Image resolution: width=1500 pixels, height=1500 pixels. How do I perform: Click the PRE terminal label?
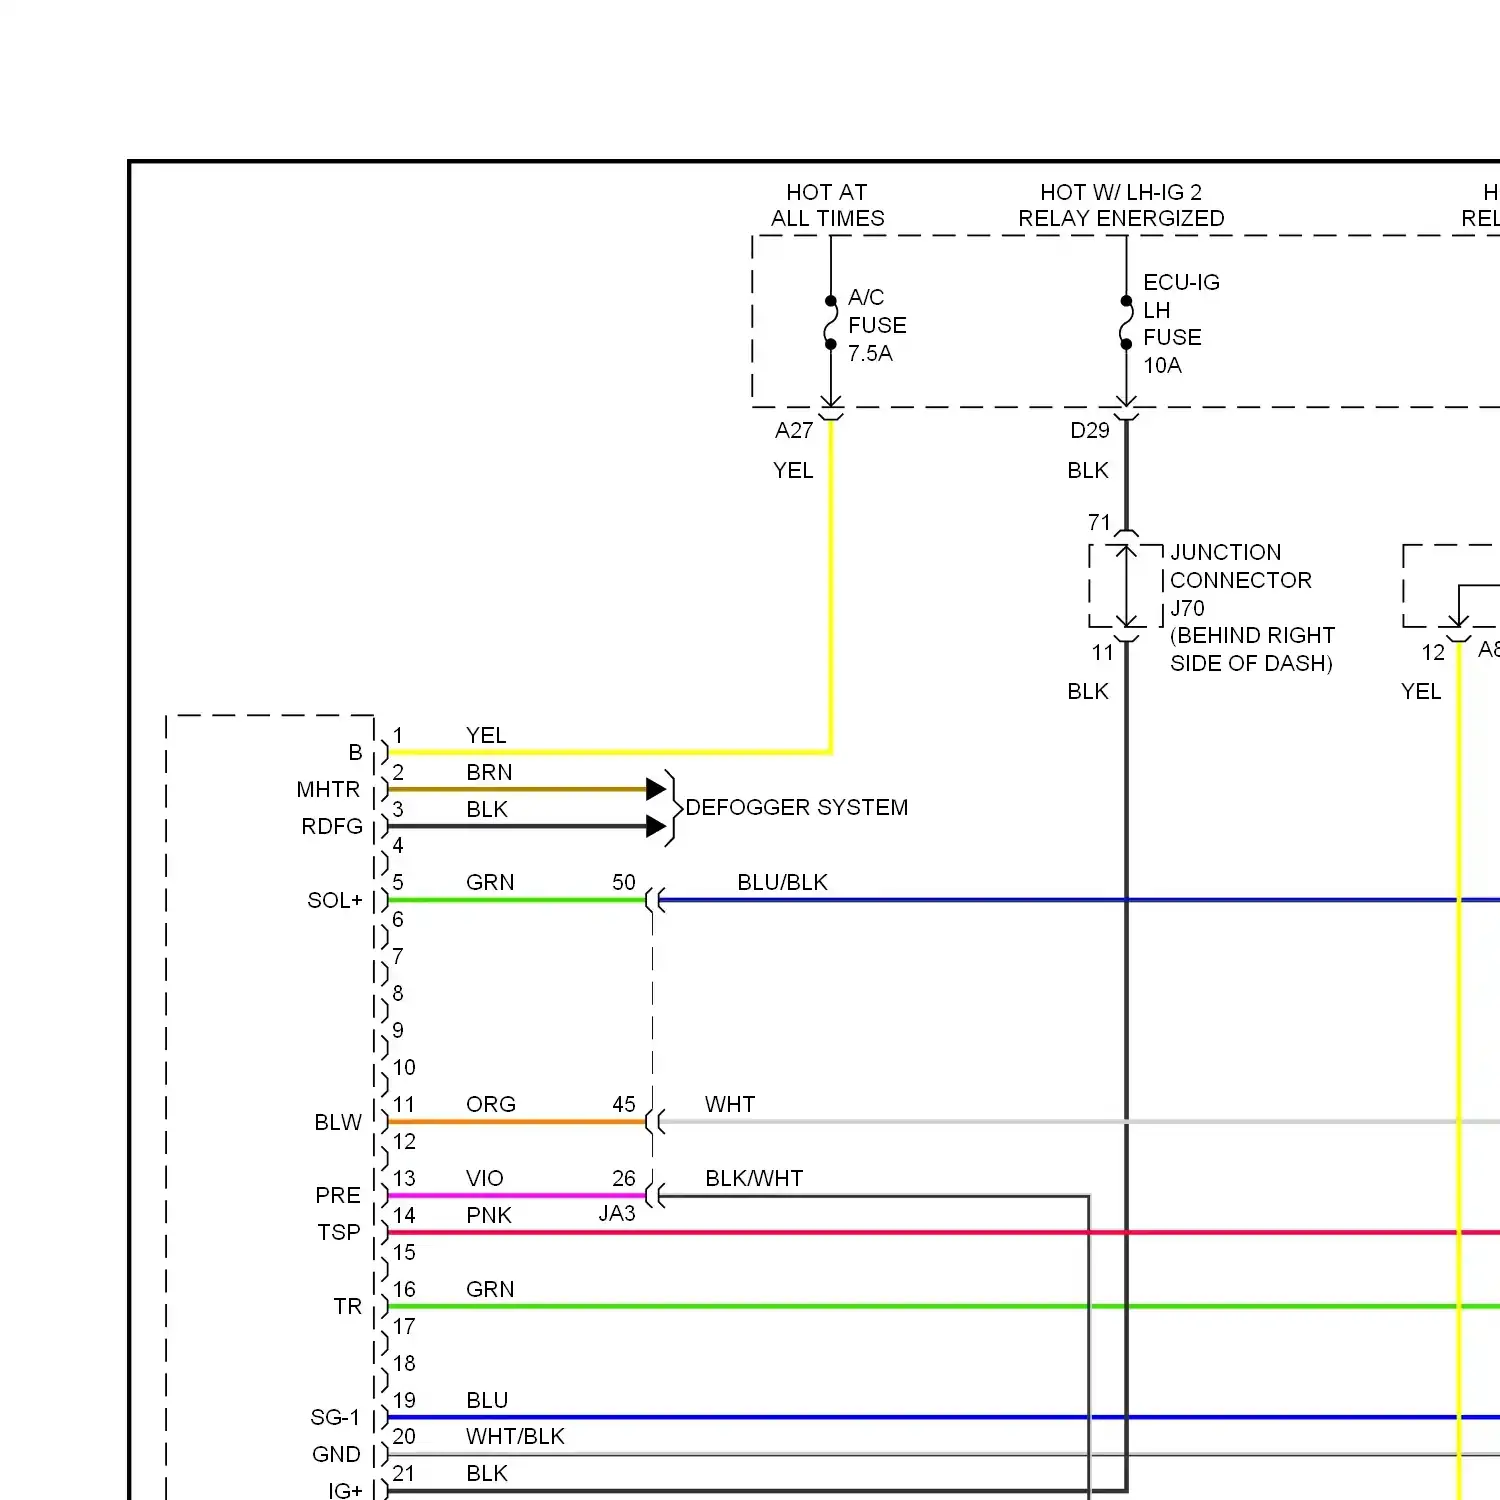(x=338, y=1195)
